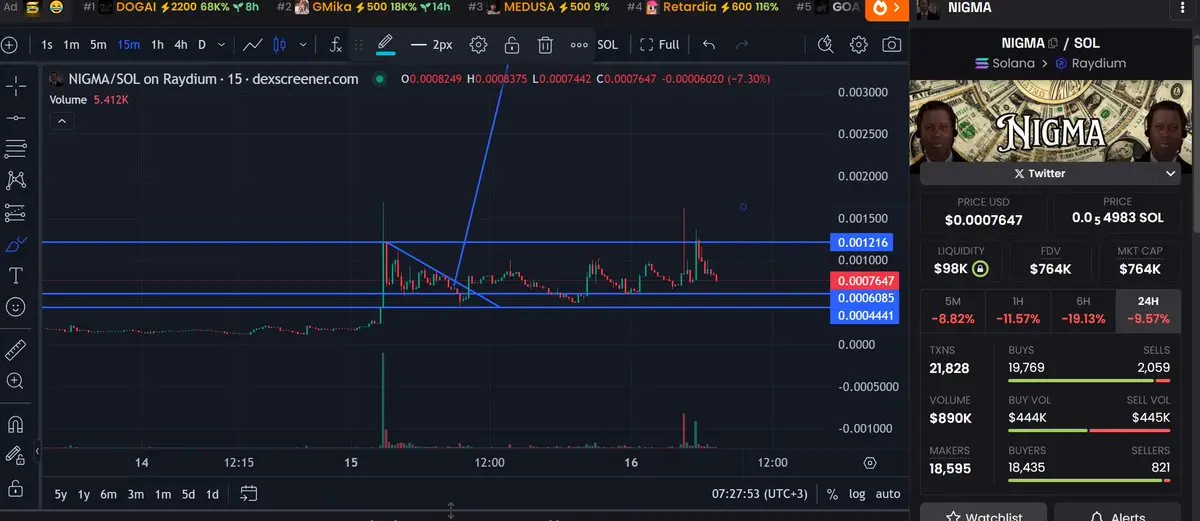The height and width of the screenshot is (521, 1200).
Task: Open the Fibonacci retracement tools
Action: click(x=16, y=149)
